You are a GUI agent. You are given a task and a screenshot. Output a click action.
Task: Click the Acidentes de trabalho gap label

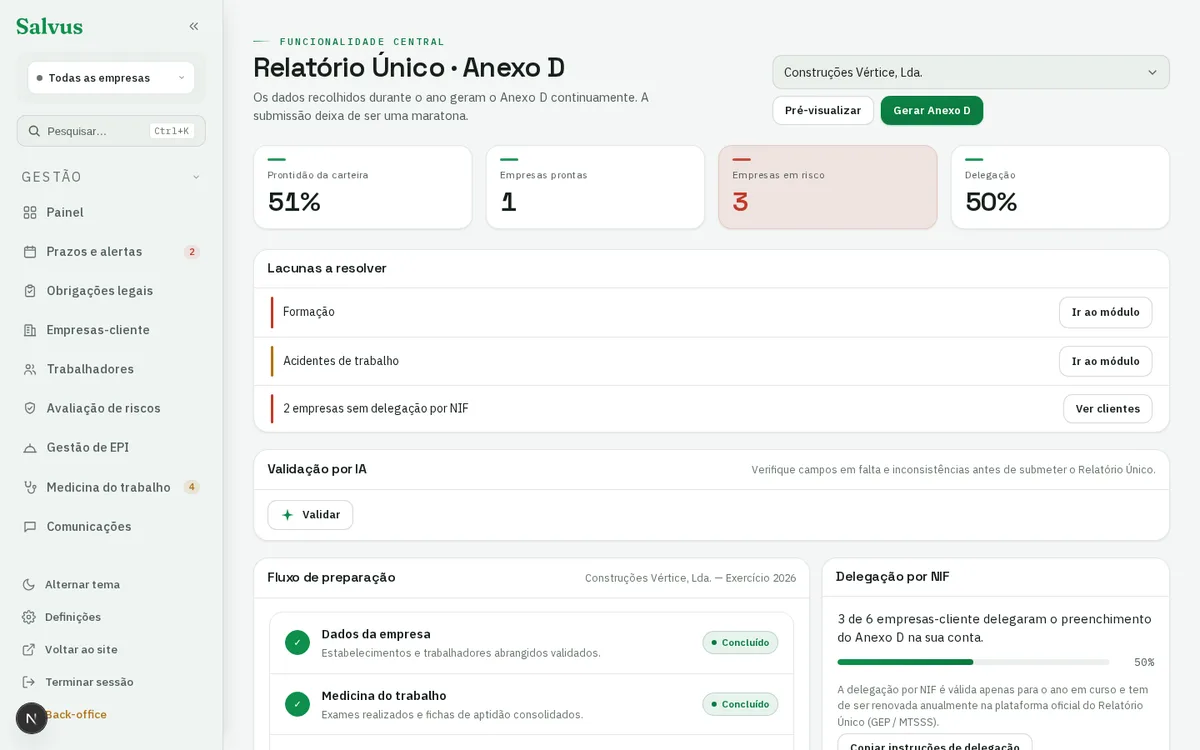coord(341,361)
